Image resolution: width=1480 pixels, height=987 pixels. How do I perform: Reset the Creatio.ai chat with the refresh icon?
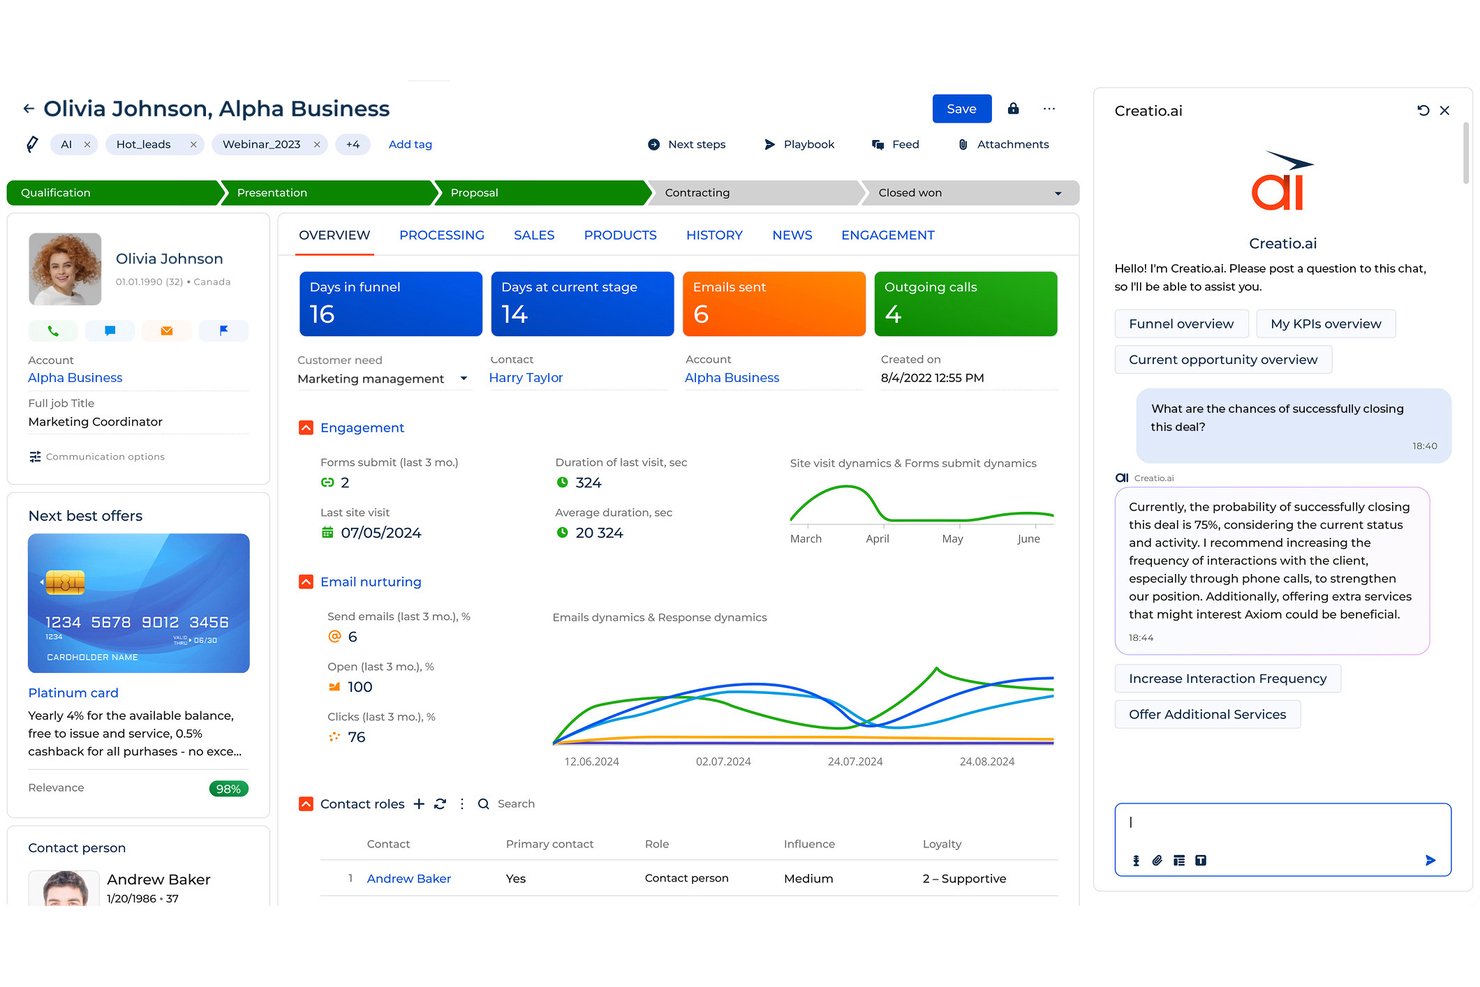point(1423,111)
